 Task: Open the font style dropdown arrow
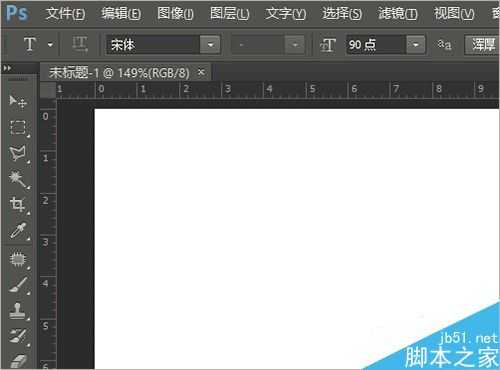tap(295, 45)
